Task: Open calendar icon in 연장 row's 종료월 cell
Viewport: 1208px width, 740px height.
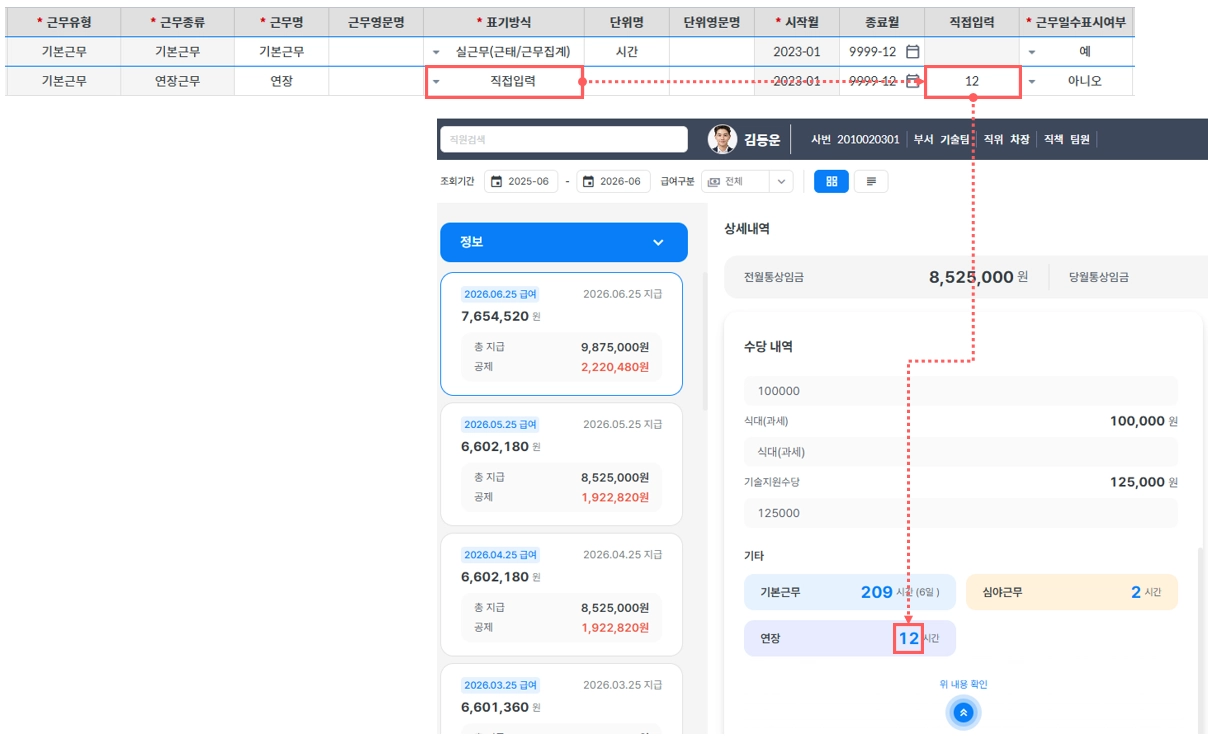Action: [x=912, y=82]
